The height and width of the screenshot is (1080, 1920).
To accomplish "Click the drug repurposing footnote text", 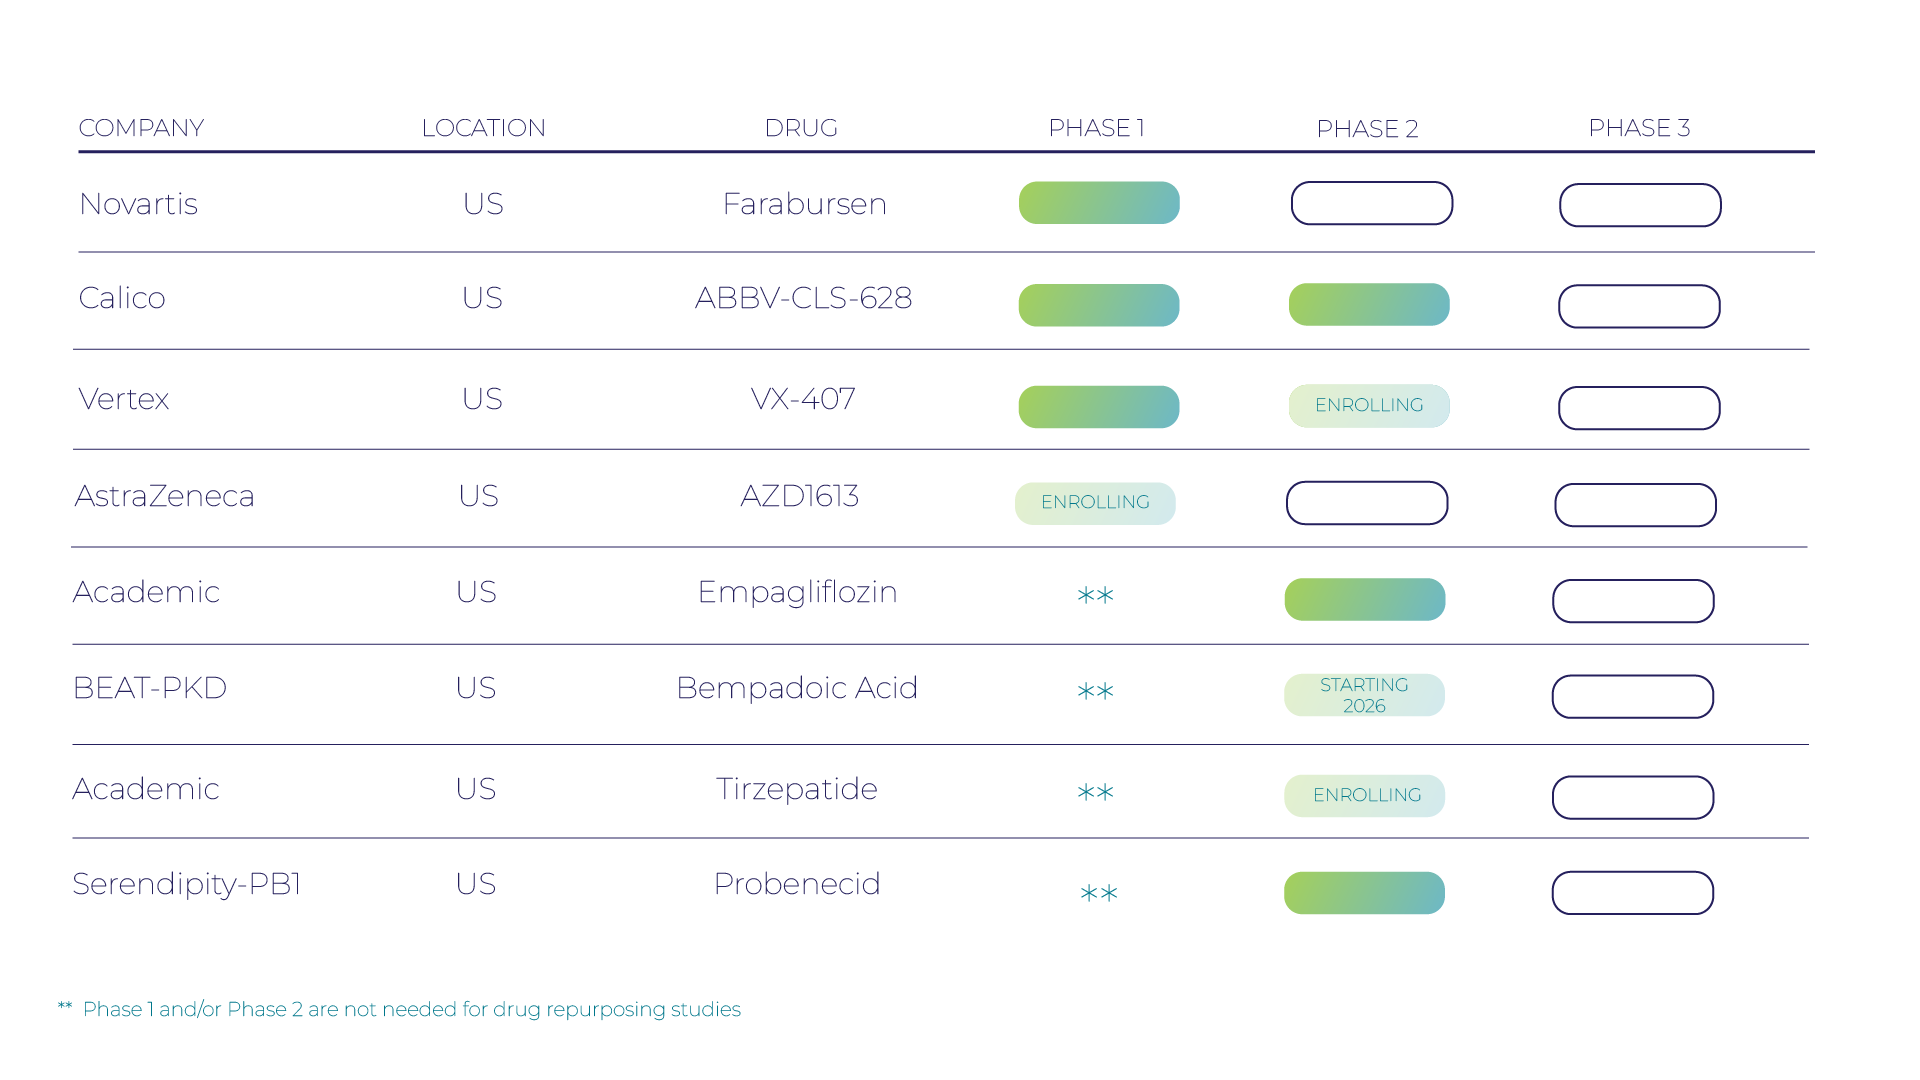I will [411, 1009].
